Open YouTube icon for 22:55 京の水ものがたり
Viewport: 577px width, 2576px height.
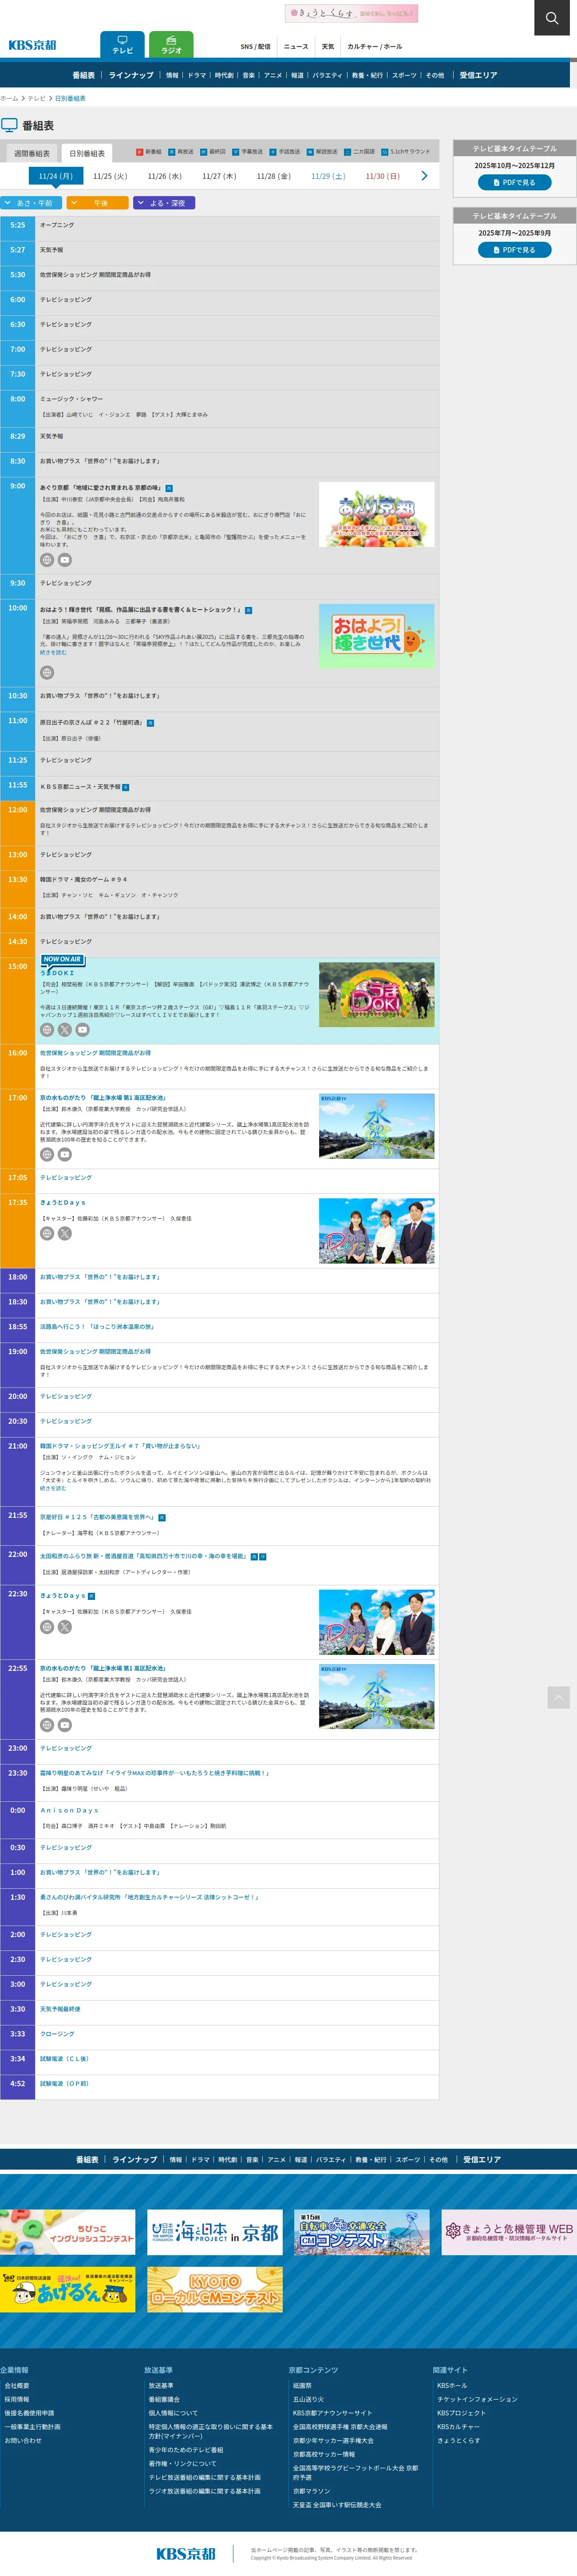pos(65,1725)
